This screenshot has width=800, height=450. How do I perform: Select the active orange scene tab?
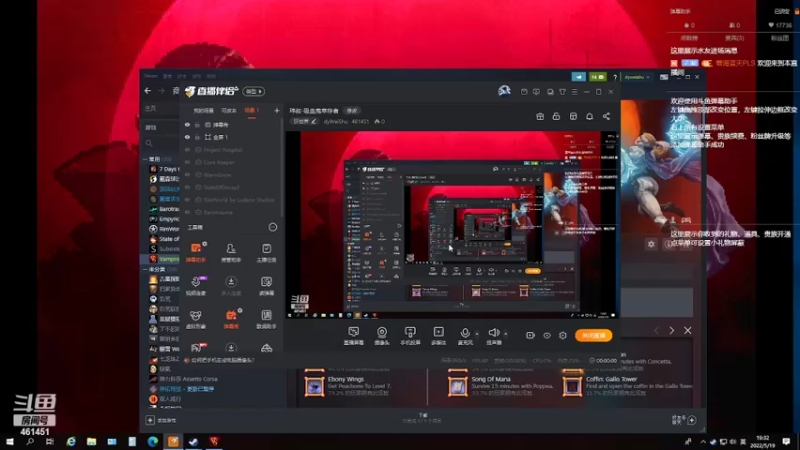coord(252,110)
